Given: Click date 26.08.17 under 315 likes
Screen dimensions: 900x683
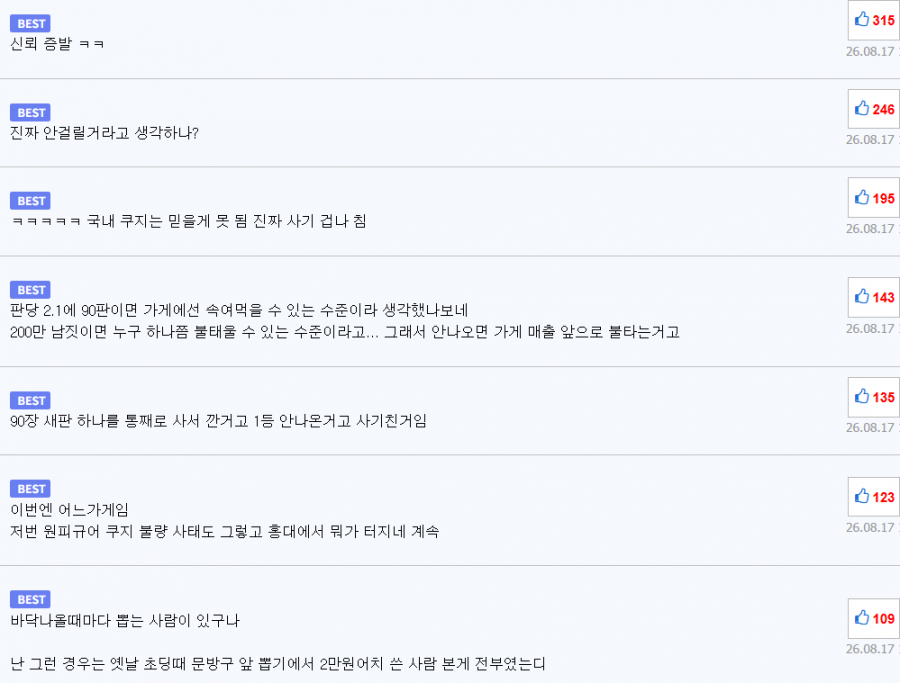Looking at the screenshot, I should tap(871, 52).
